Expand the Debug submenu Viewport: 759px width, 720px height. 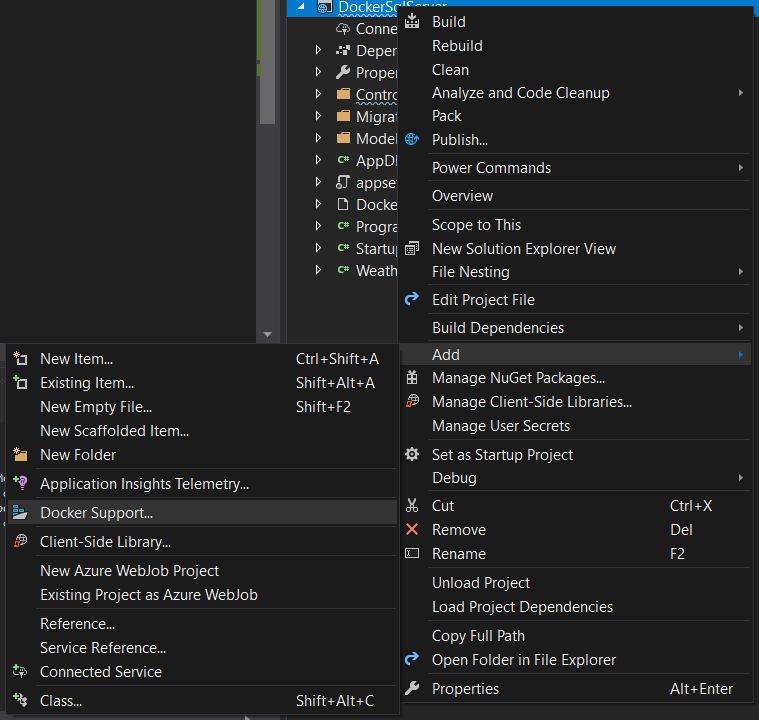tap(740, 478)
